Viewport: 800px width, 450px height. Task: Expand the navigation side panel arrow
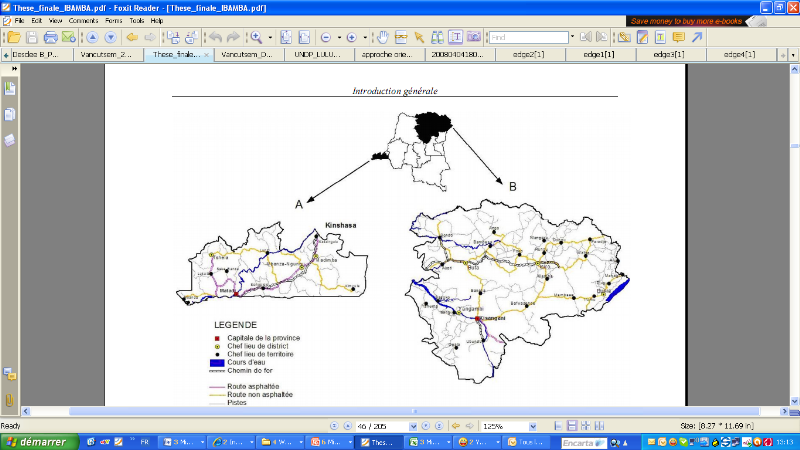14,68
